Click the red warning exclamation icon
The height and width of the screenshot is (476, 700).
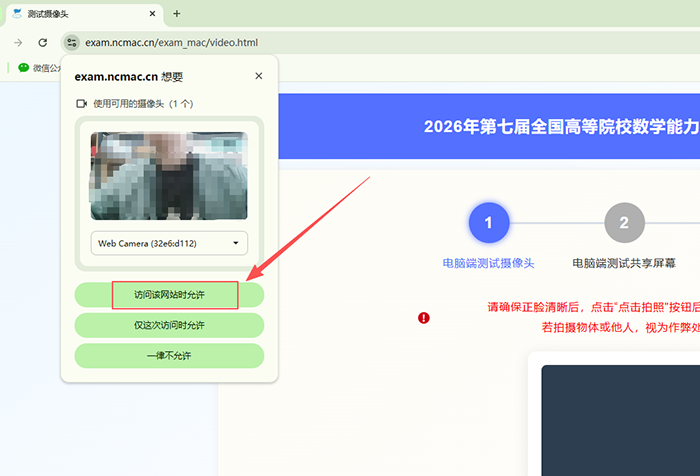coord(424,318)
